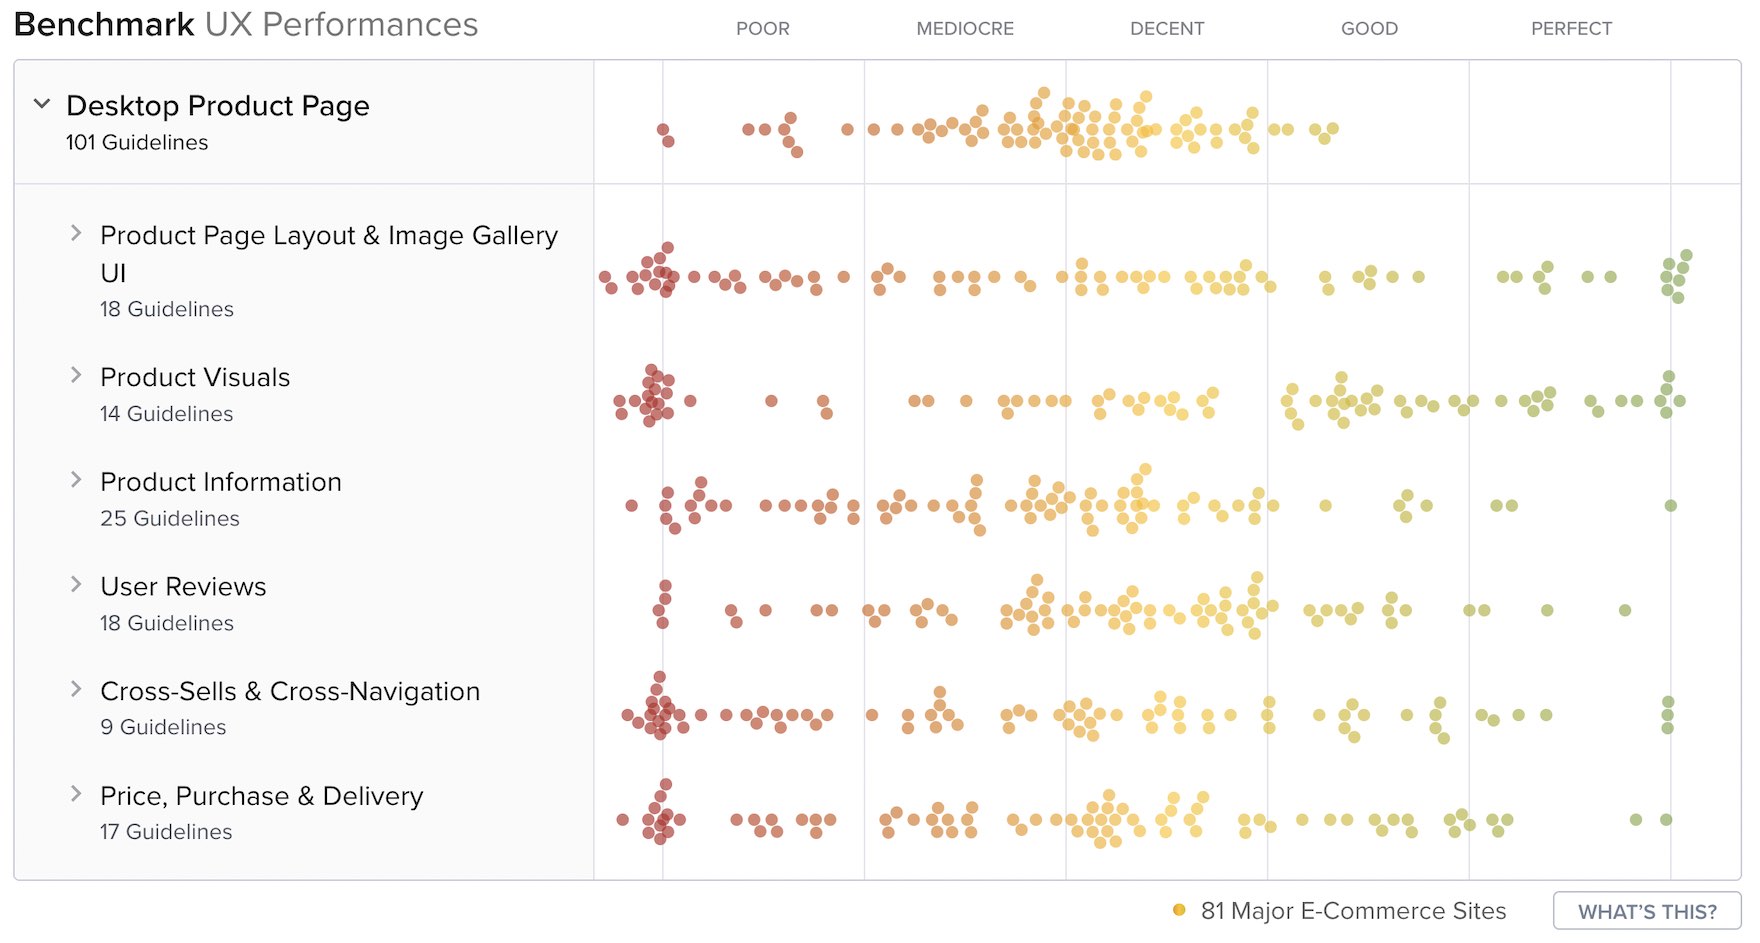This screenshot has width=1760, height=943.
Task: Collapse the Desktop Product Page section
Action: (x=42, y=104)
